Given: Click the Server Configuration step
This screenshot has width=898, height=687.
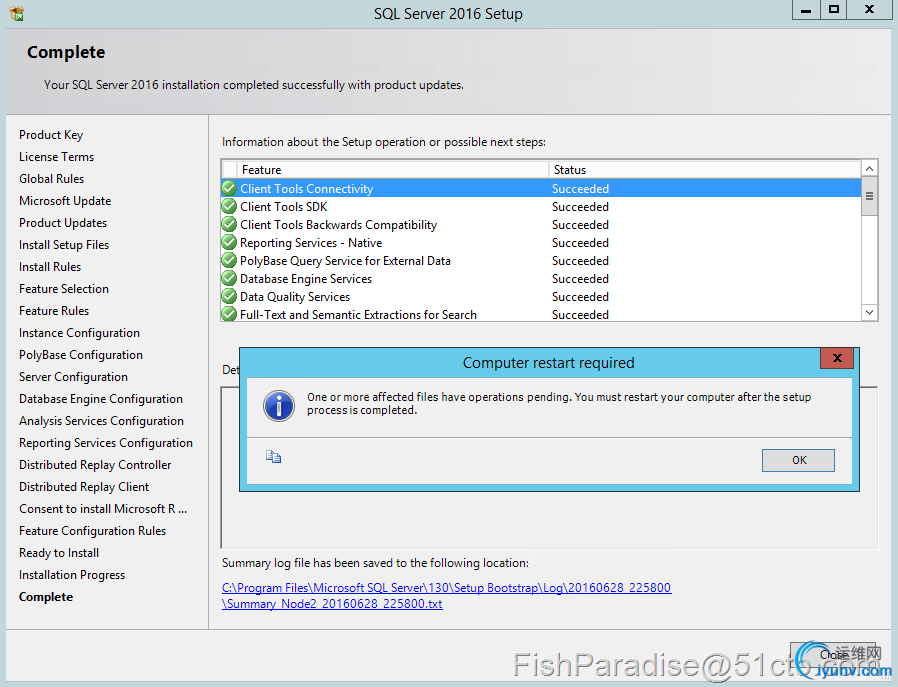Looking at the screenshot, I should [73, 377].
